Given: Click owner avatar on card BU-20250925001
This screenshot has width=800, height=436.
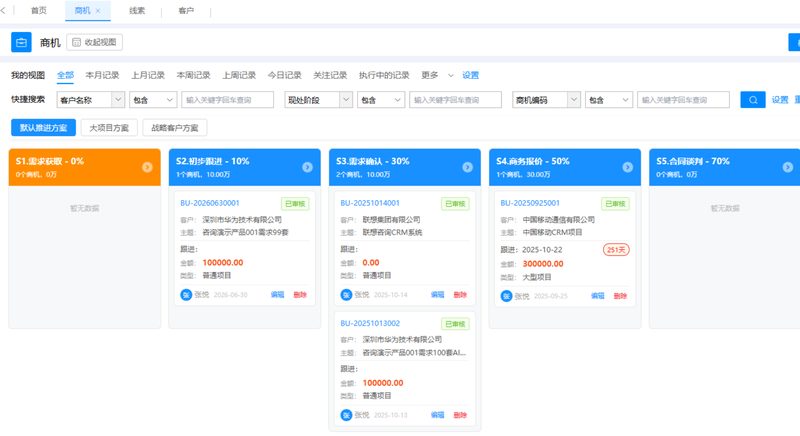Looking at the screenshot, I should pos(506,296).
